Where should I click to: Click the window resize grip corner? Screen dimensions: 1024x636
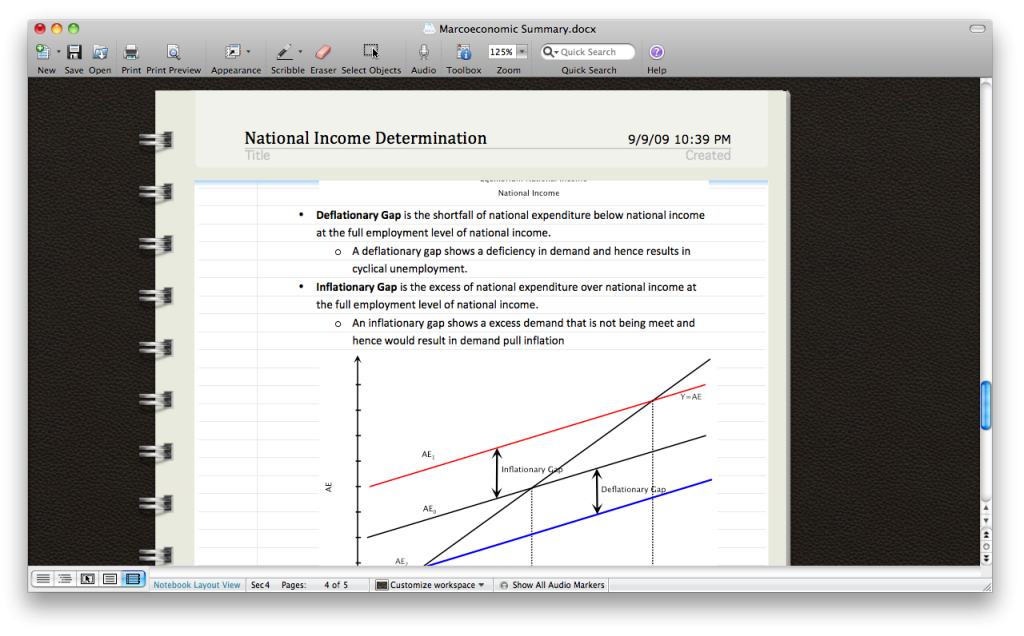point(986,586)
